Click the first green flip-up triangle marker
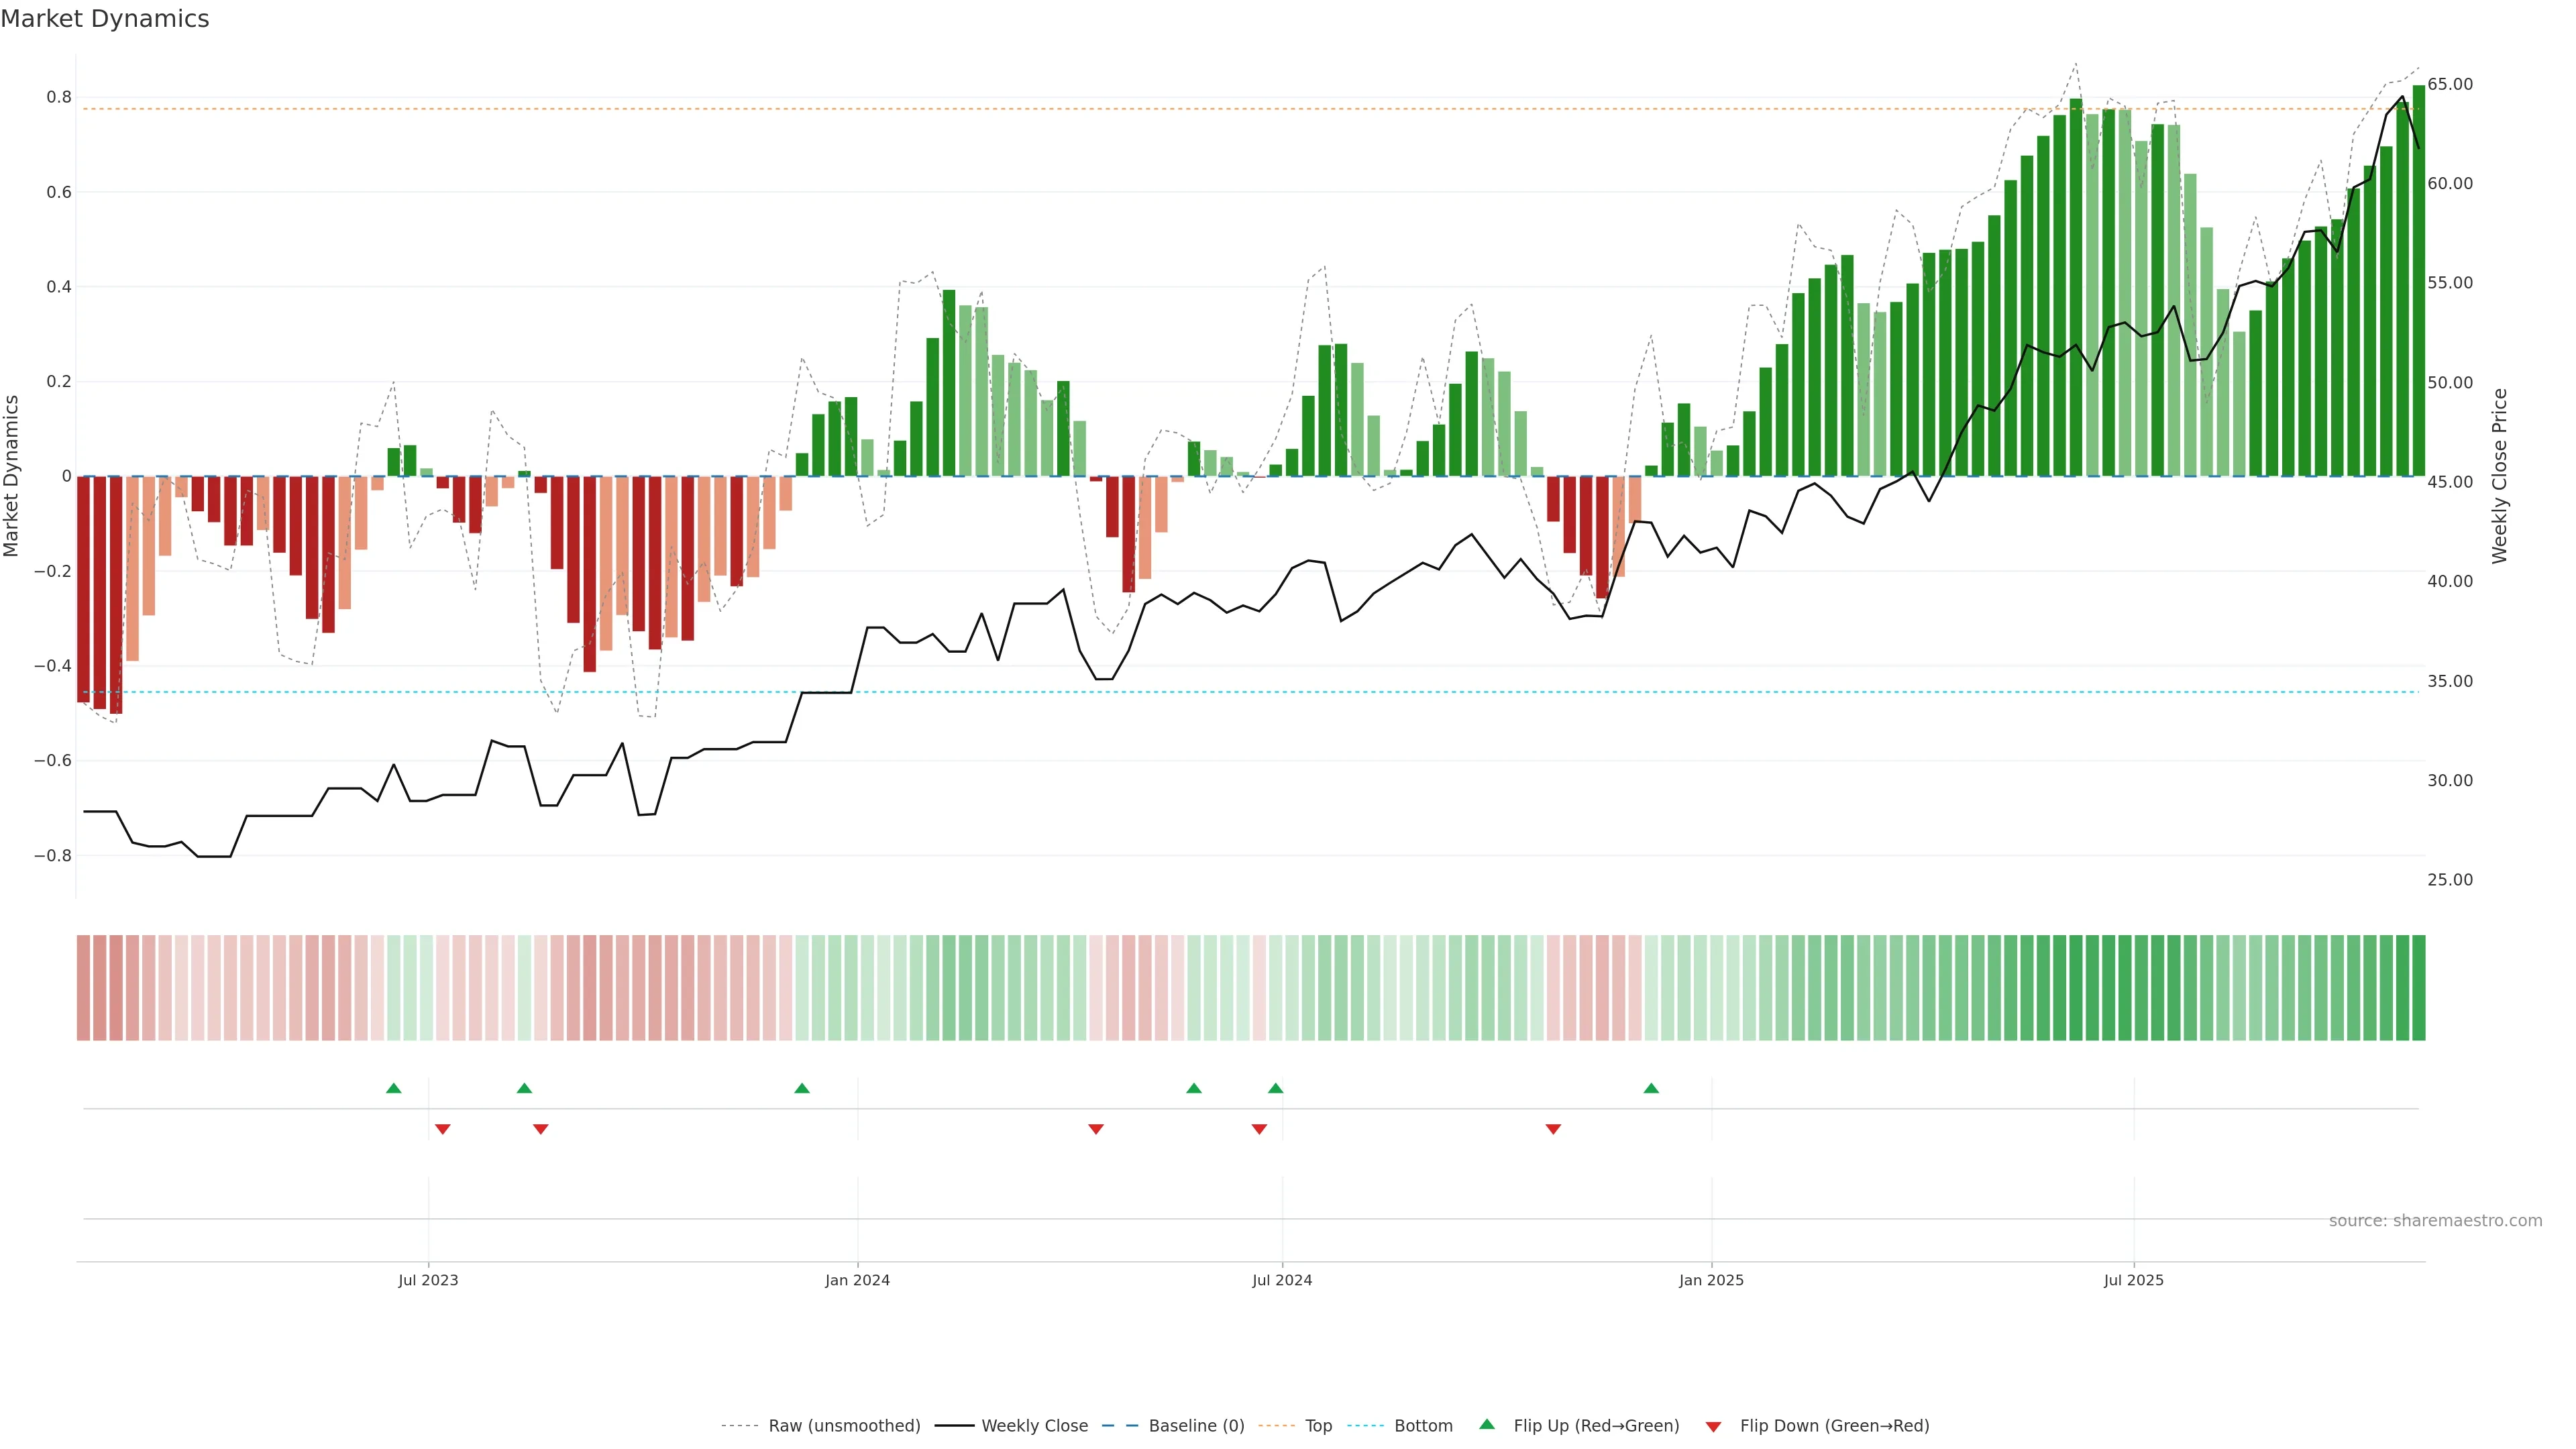This screenshot has width=2576, height=1449. pos(393,1088)
